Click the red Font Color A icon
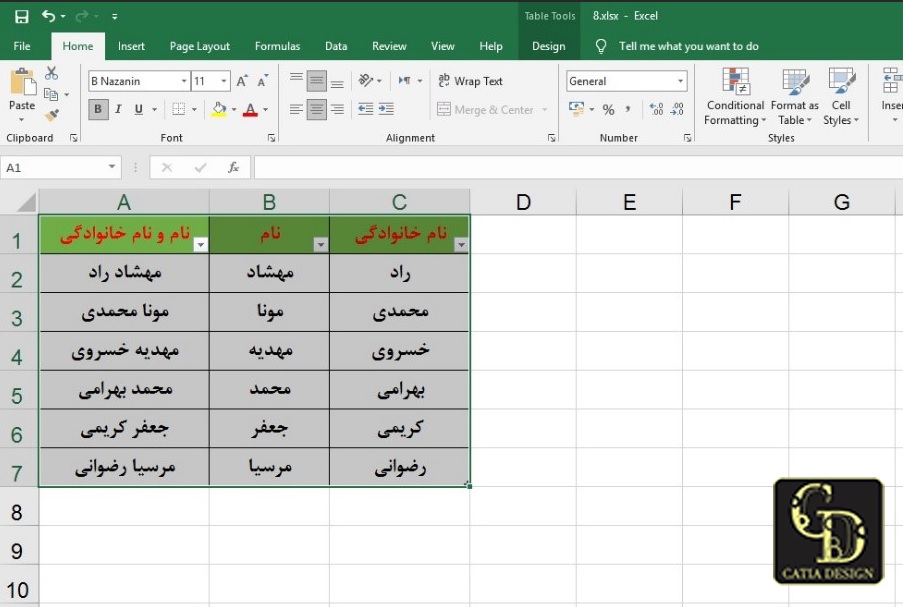Viewport: 903px width, 607px height. click(250, 109)
